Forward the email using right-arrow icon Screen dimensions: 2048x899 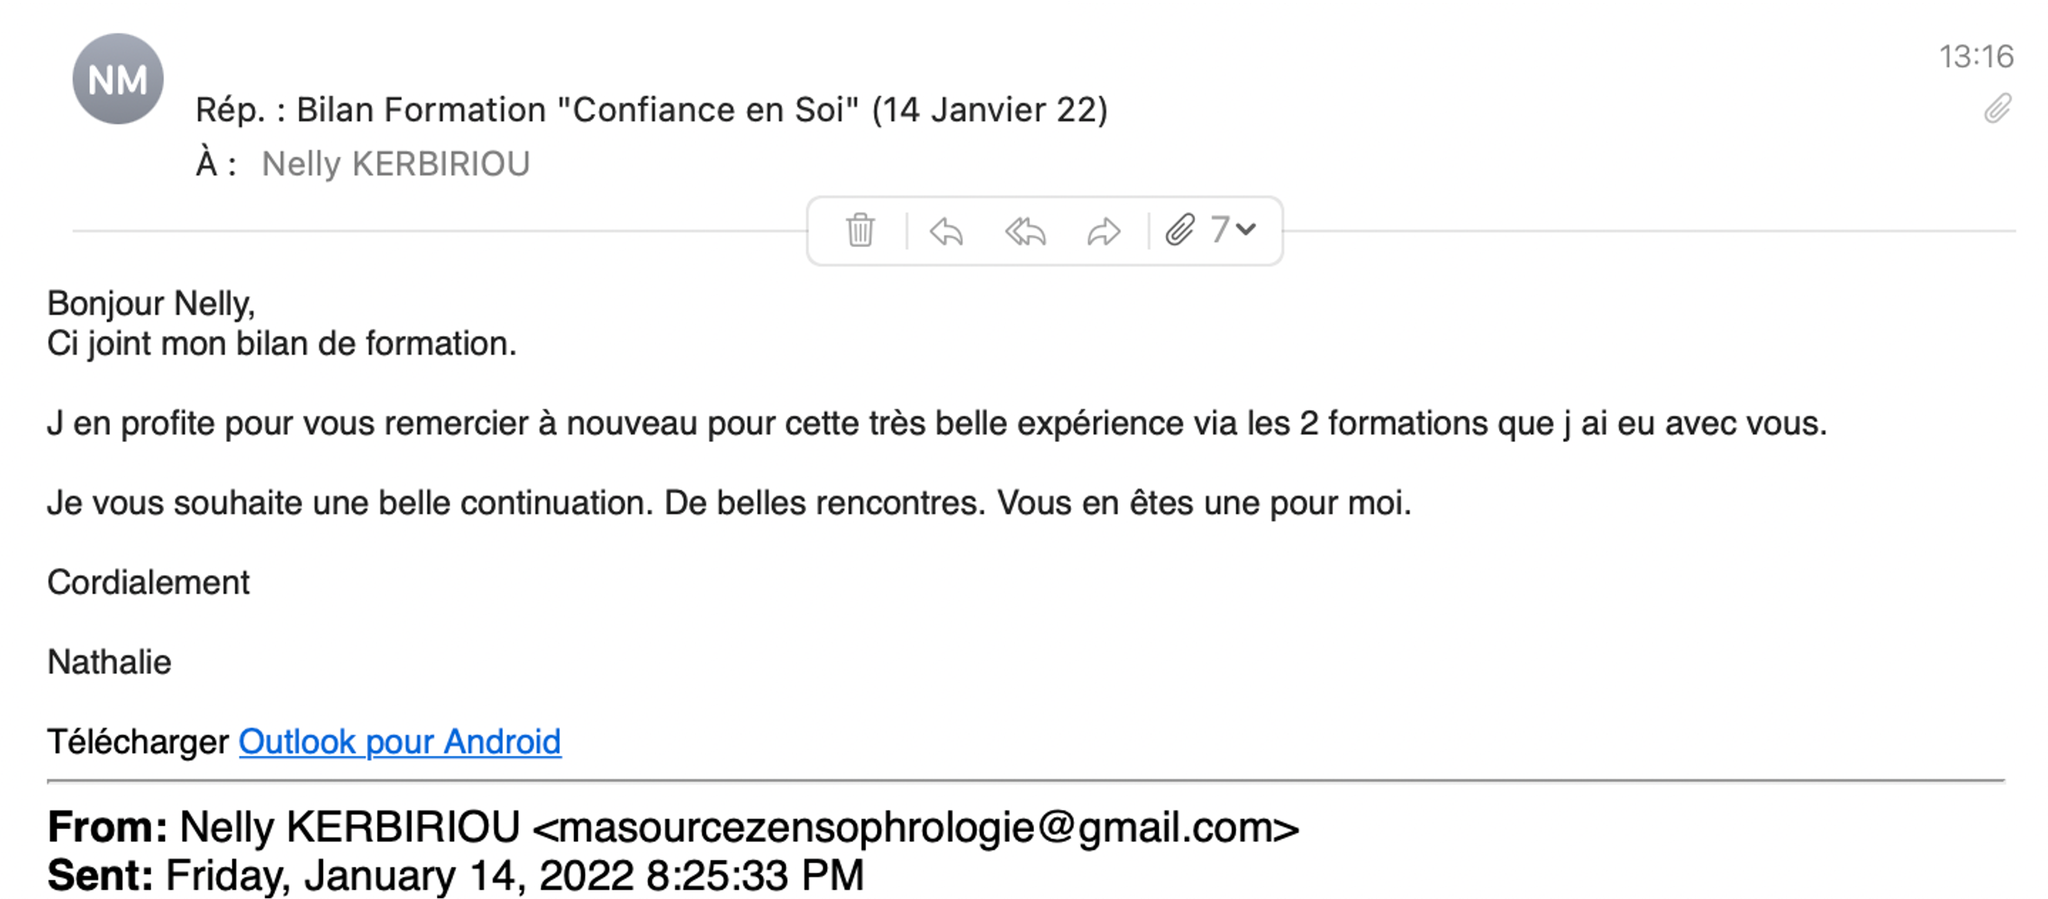coord(1104,232)
